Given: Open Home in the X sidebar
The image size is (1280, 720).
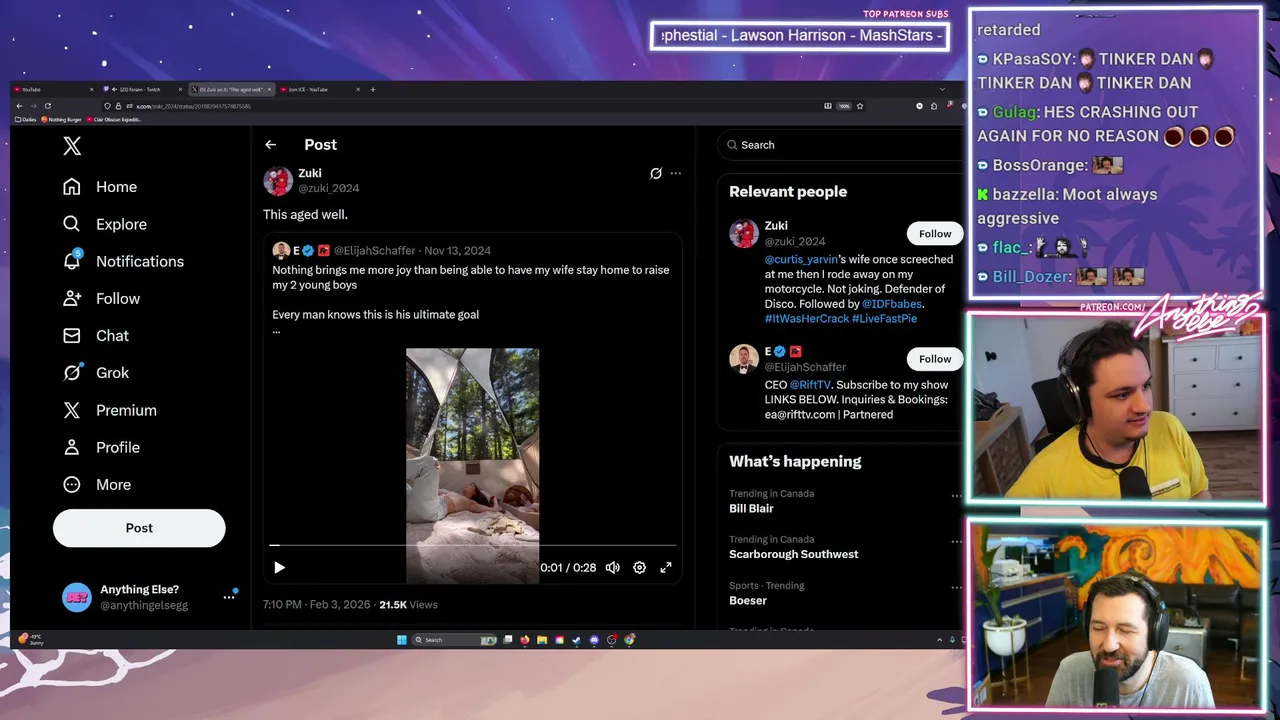Looking at the screenshot, I should coord(100,187).
